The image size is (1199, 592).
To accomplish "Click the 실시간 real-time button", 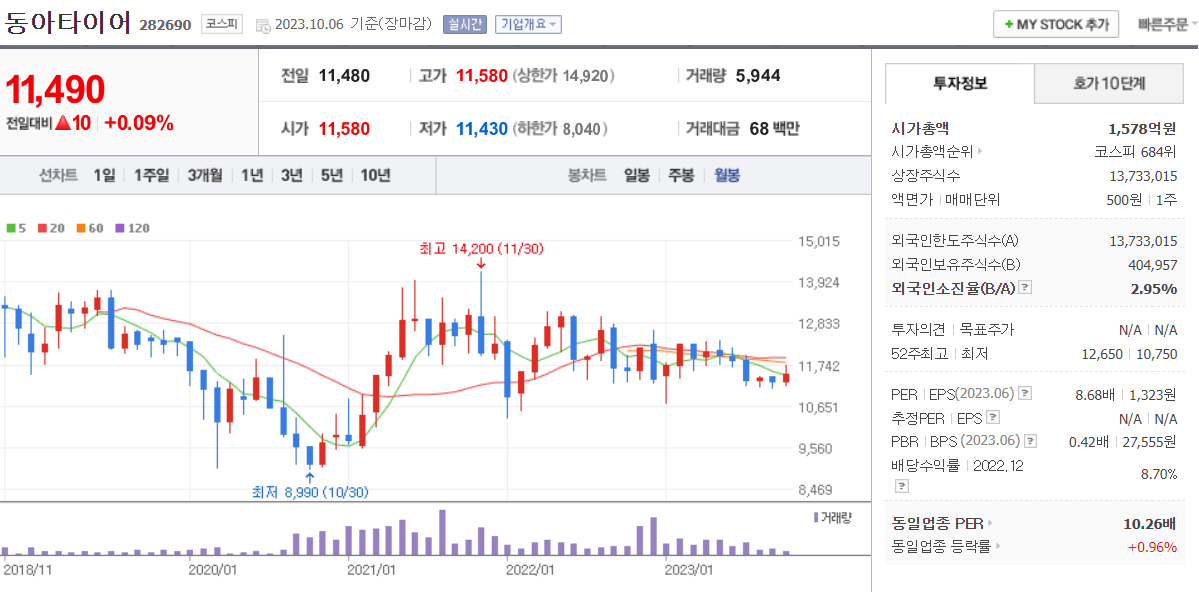I will click(x=465, y=24).
